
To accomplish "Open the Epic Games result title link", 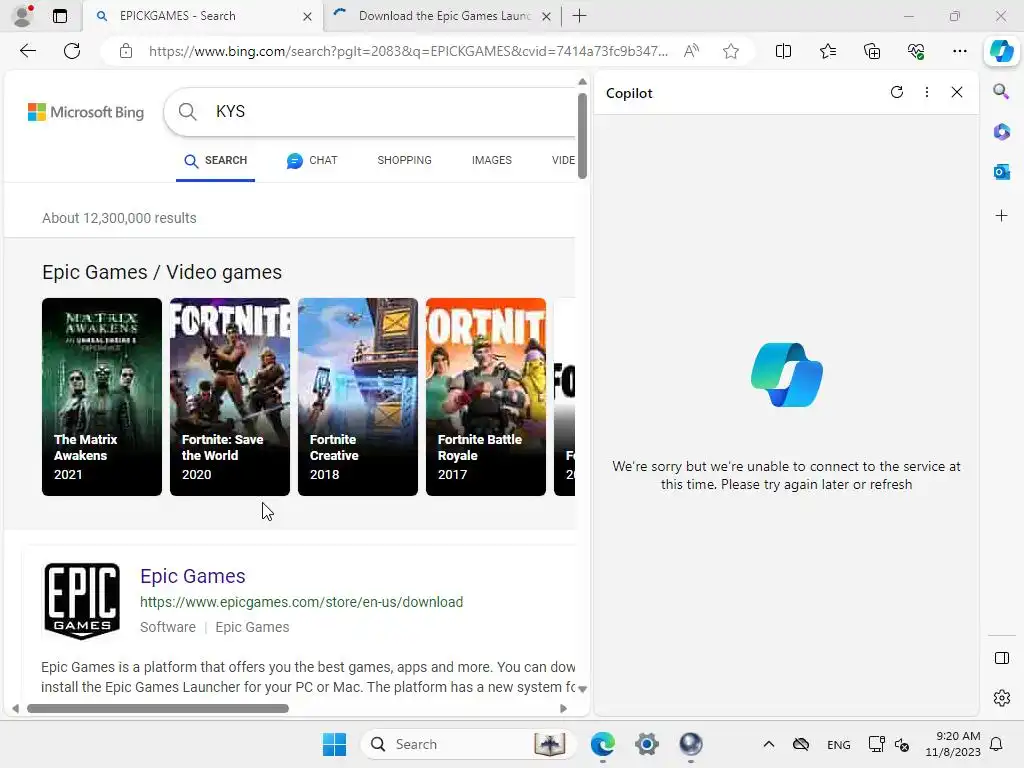I will tap(193, 576).
